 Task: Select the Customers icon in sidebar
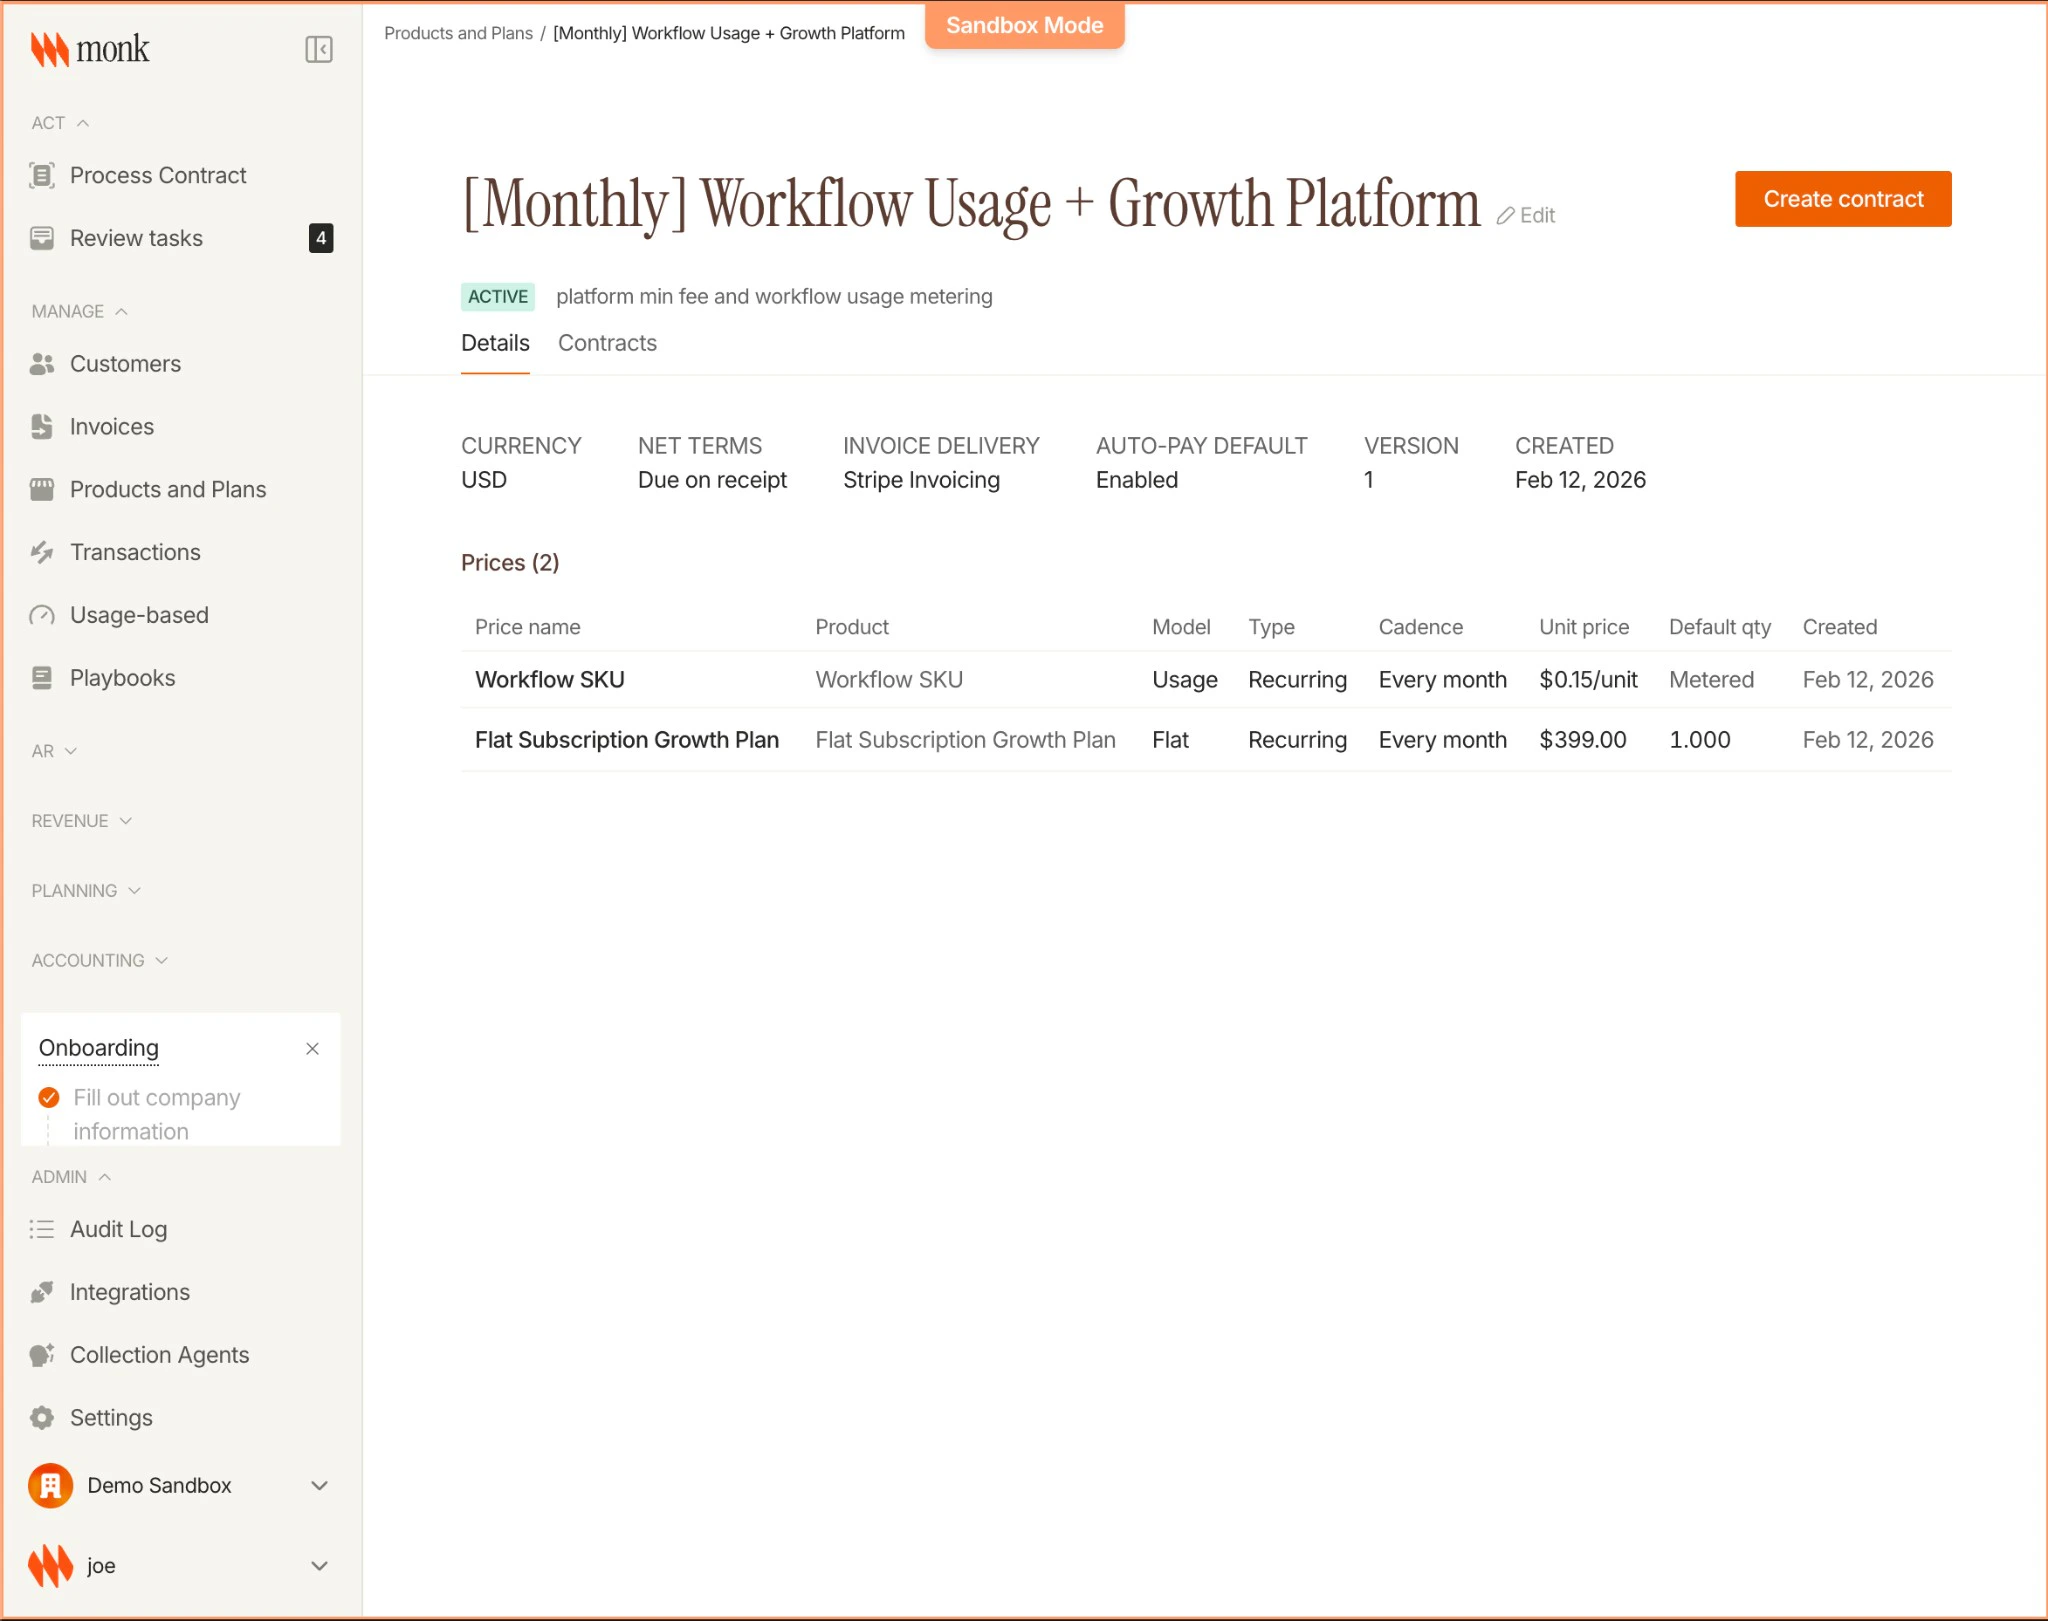pyautogui.click(x=42, y=364)
